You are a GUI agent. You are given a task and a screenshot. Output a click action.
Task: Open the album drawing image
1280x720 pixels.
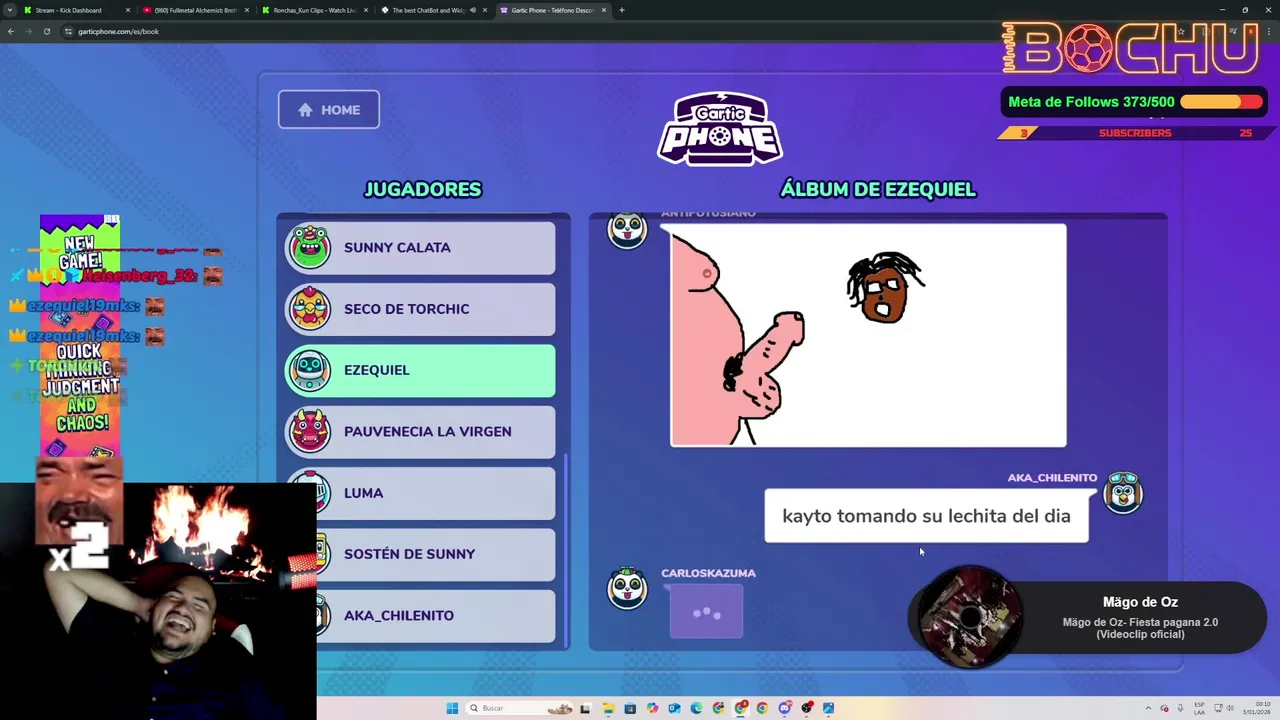pyautogui.click(x=868, y=335)
